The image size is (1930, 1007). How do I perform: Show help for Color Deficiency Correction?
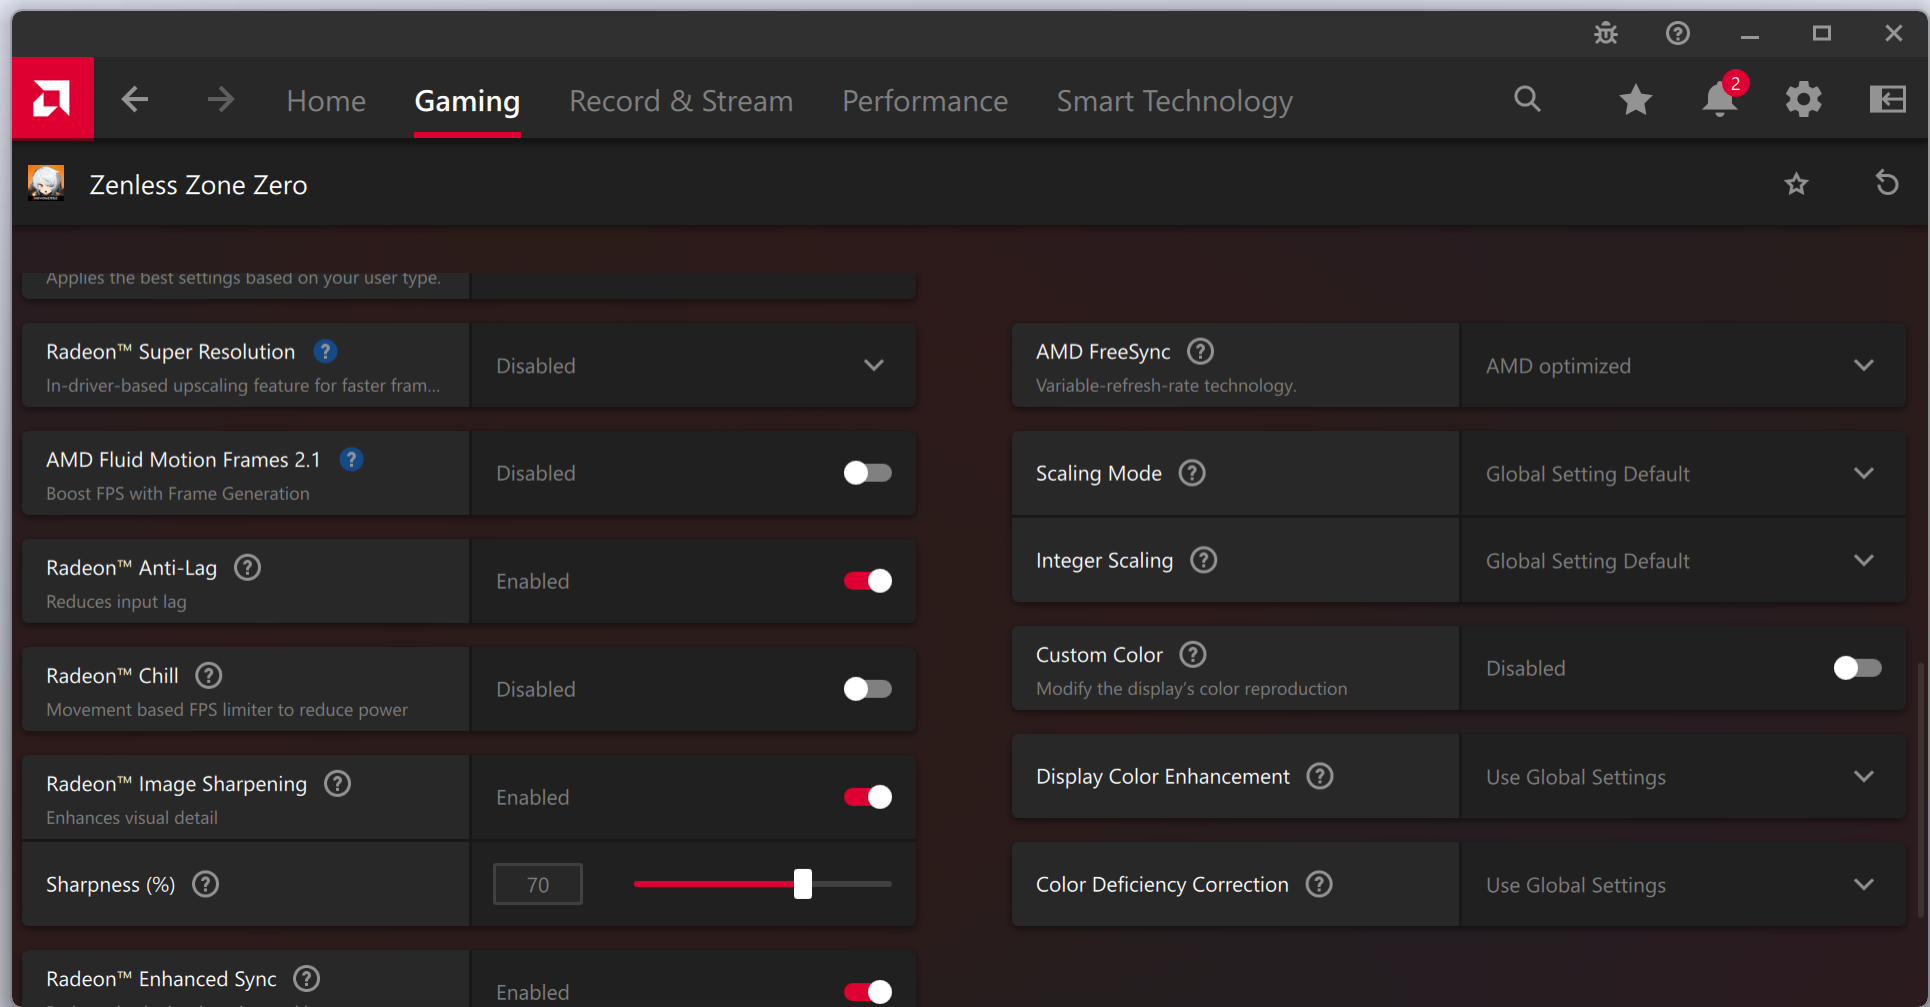(1319, 884)
